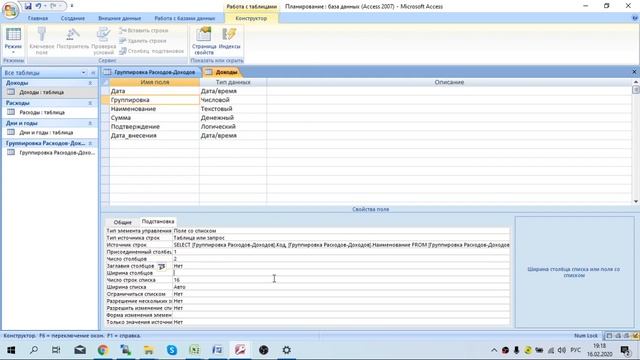This screenshot has width=640, height=360.
Task: Open the Создание ribbon tab
Action: tap(73, 18)
